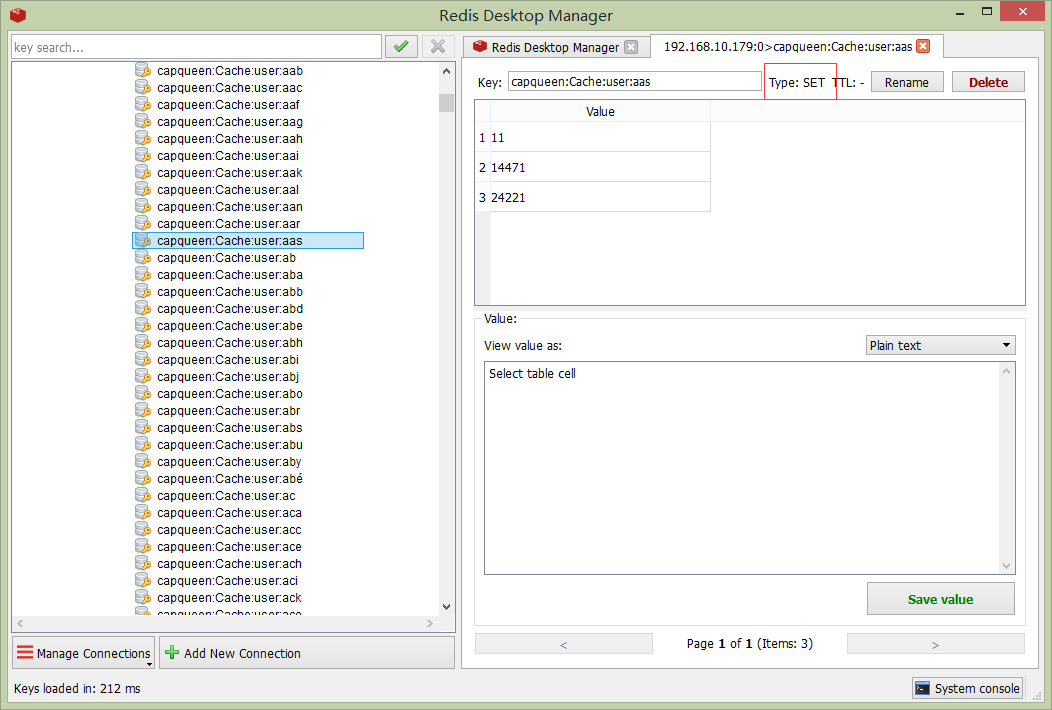Viewport: 1052px width, 710px height.
Task: Click the key icon beside capqueen:Cache:user:aar
Action: (x=142, y=223)
